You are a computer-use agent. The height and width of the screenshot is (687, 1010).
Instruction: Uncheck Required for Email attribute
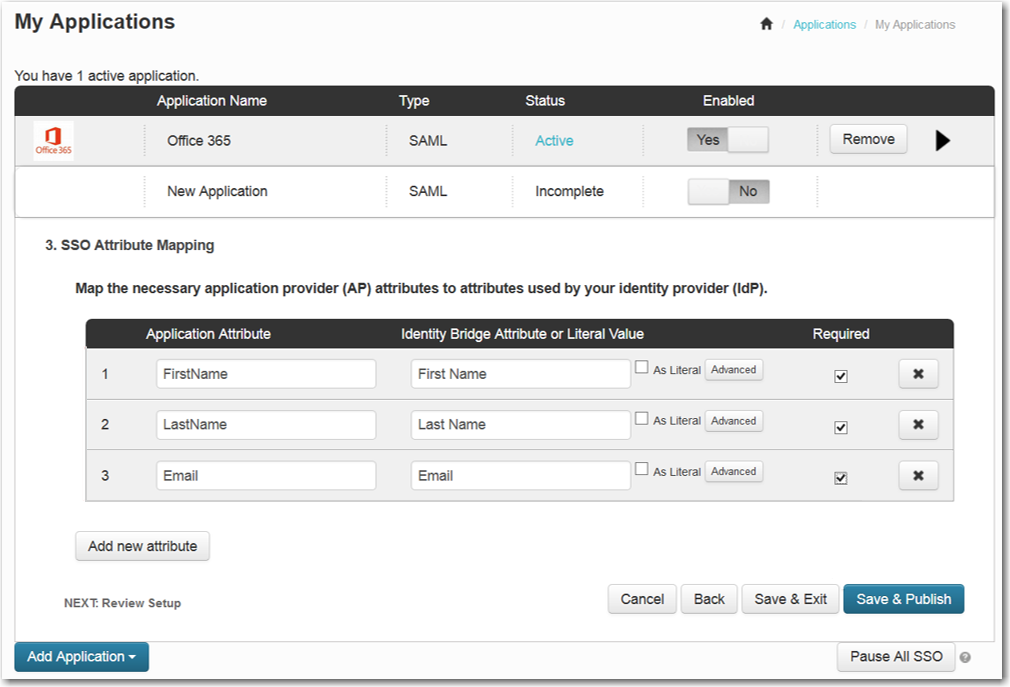841,478
